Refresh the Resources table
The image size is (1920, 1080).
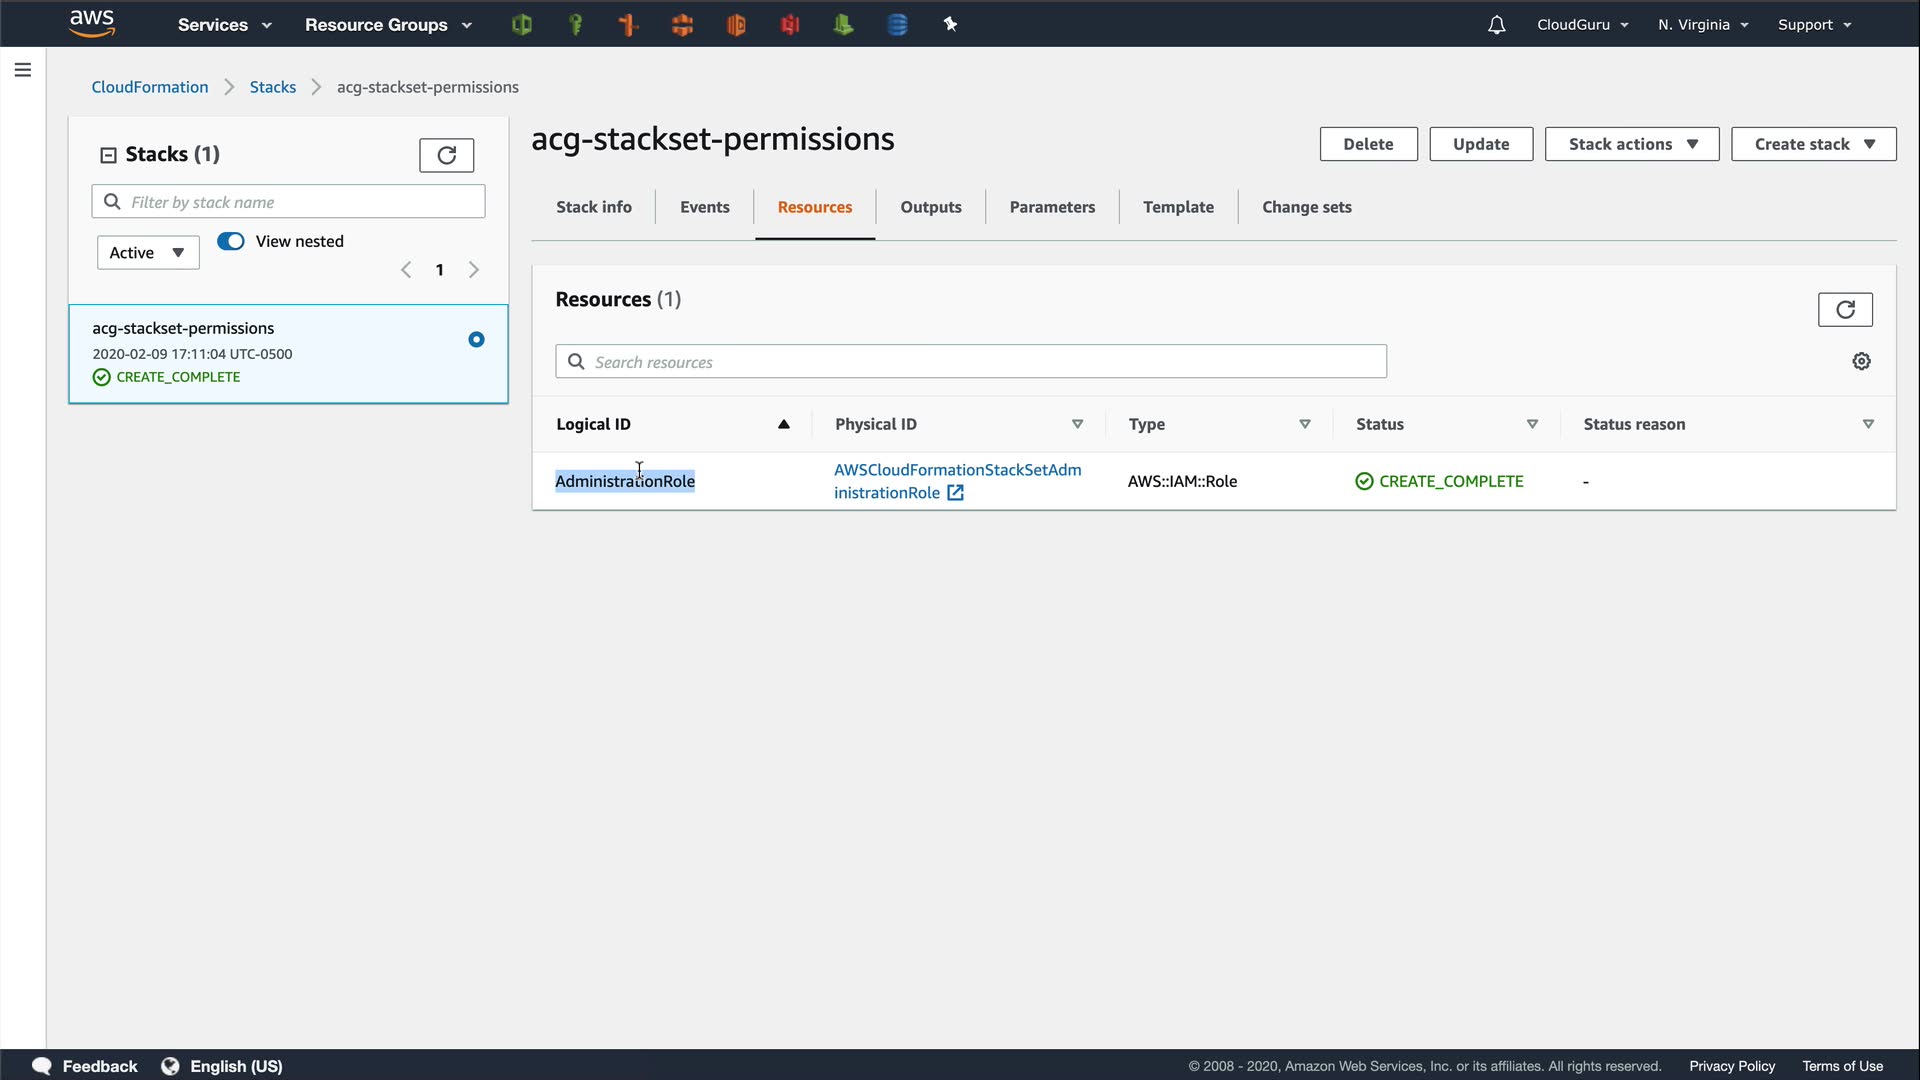pos(1844,310)
